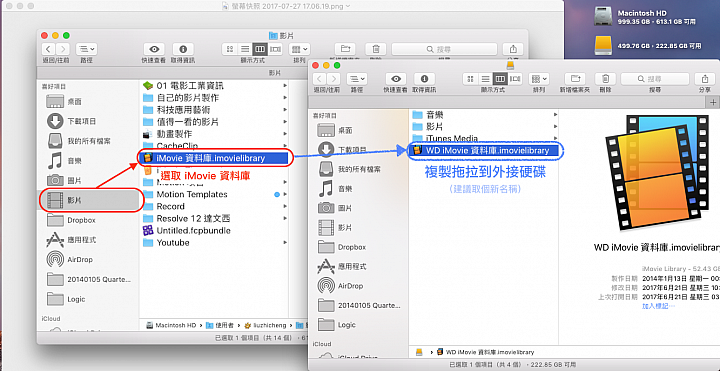Expand 自己的影片製作 folder arrow
Image resolution: width=720 pixels, height=371 pixels.
pos(285,98)
